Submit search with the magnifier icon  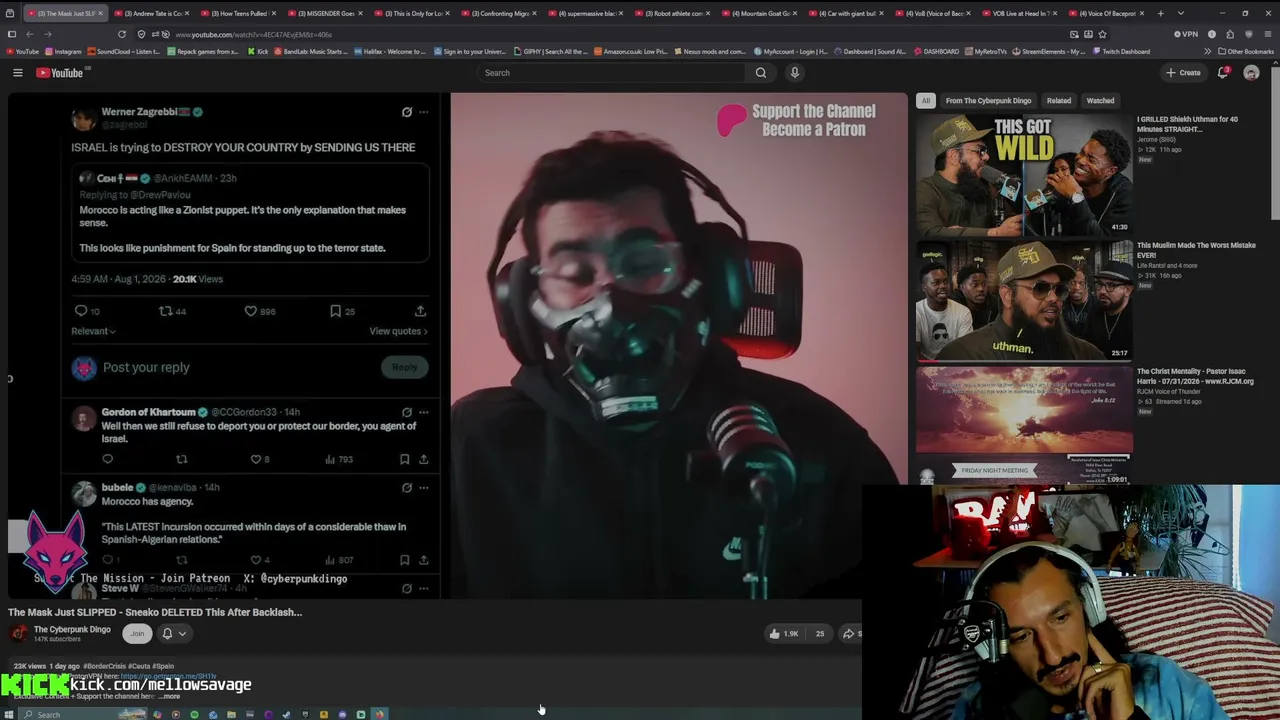761,73
